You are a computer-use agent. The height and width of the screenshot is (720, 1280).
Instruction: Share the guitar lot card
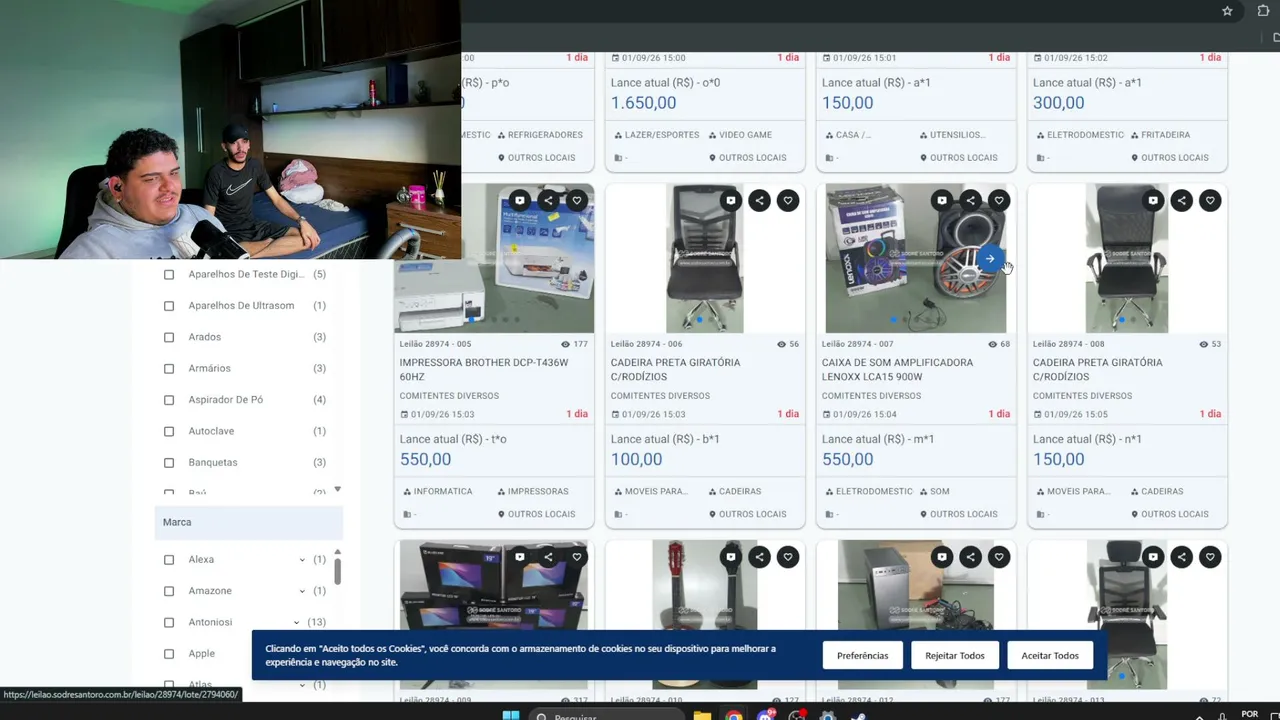(760, 557)
